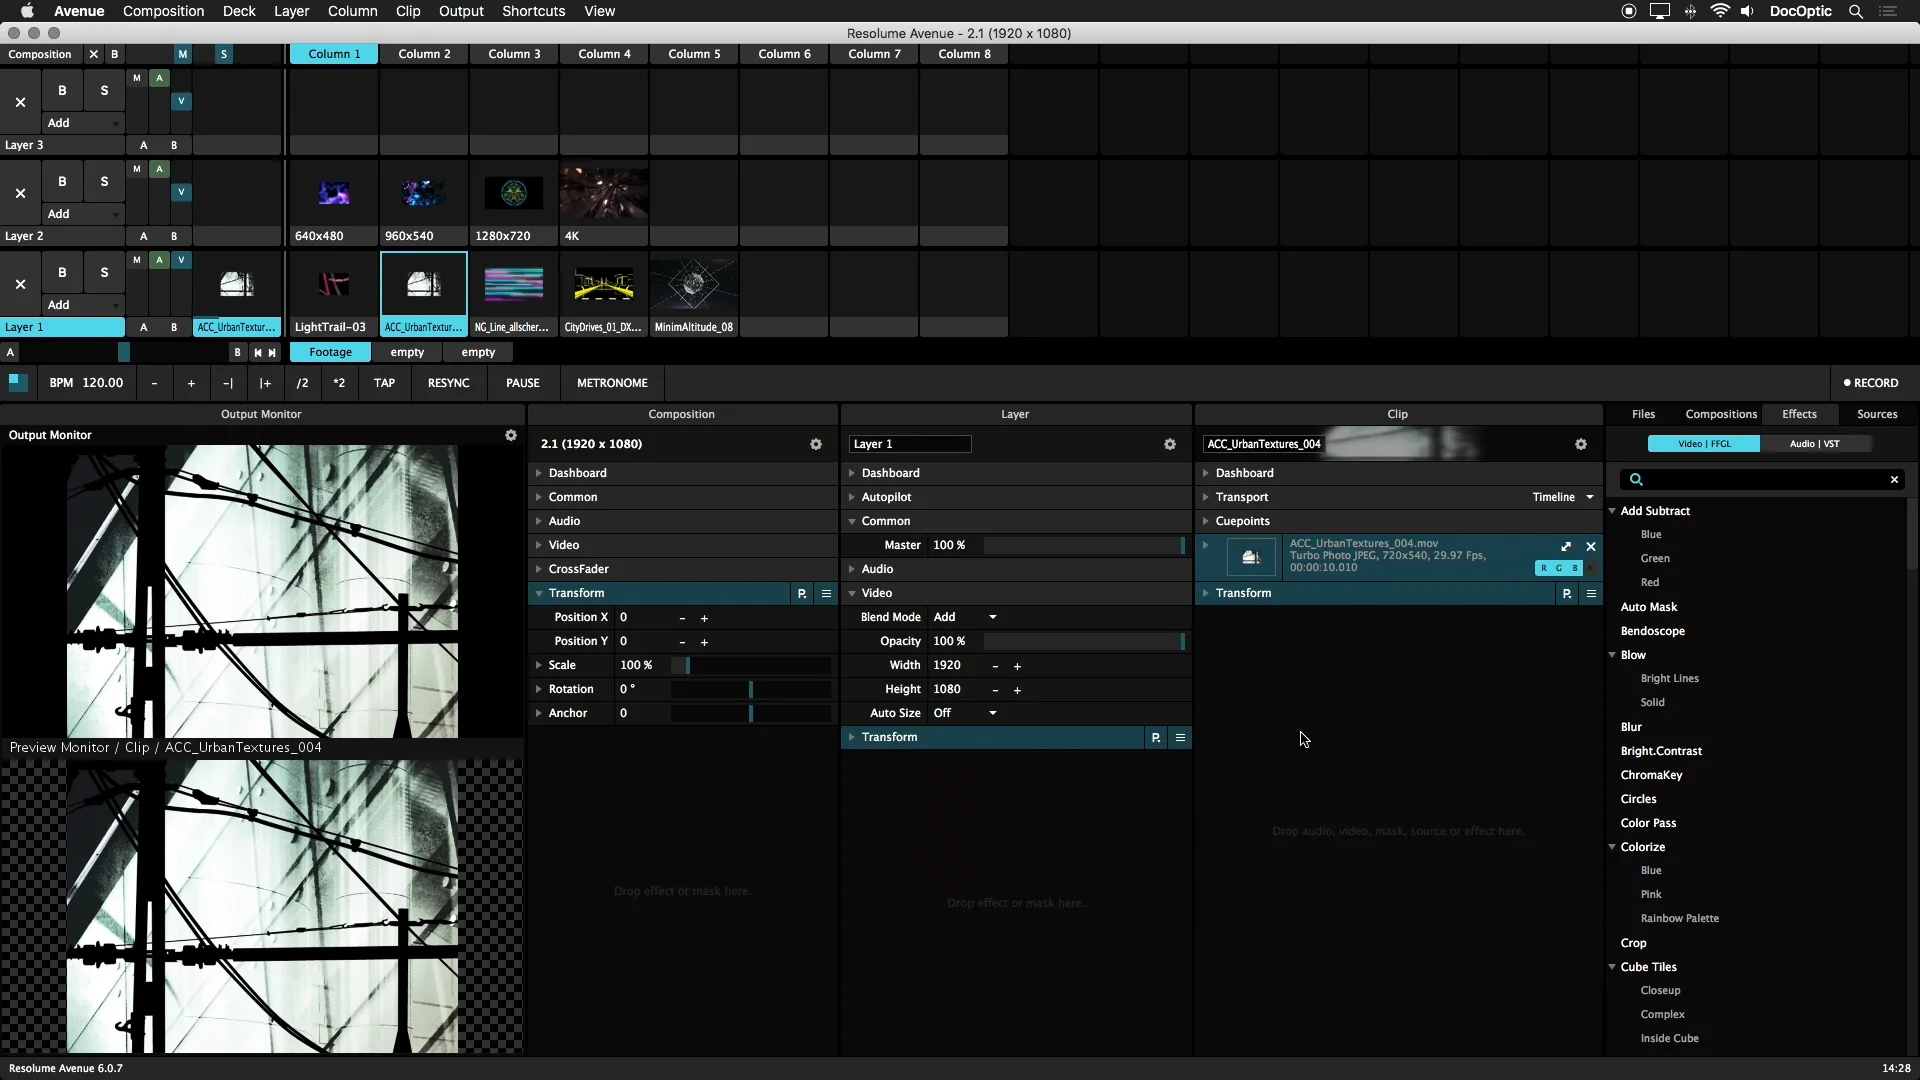Open the Layer 1 settings gear

(x=1170, y=444)
